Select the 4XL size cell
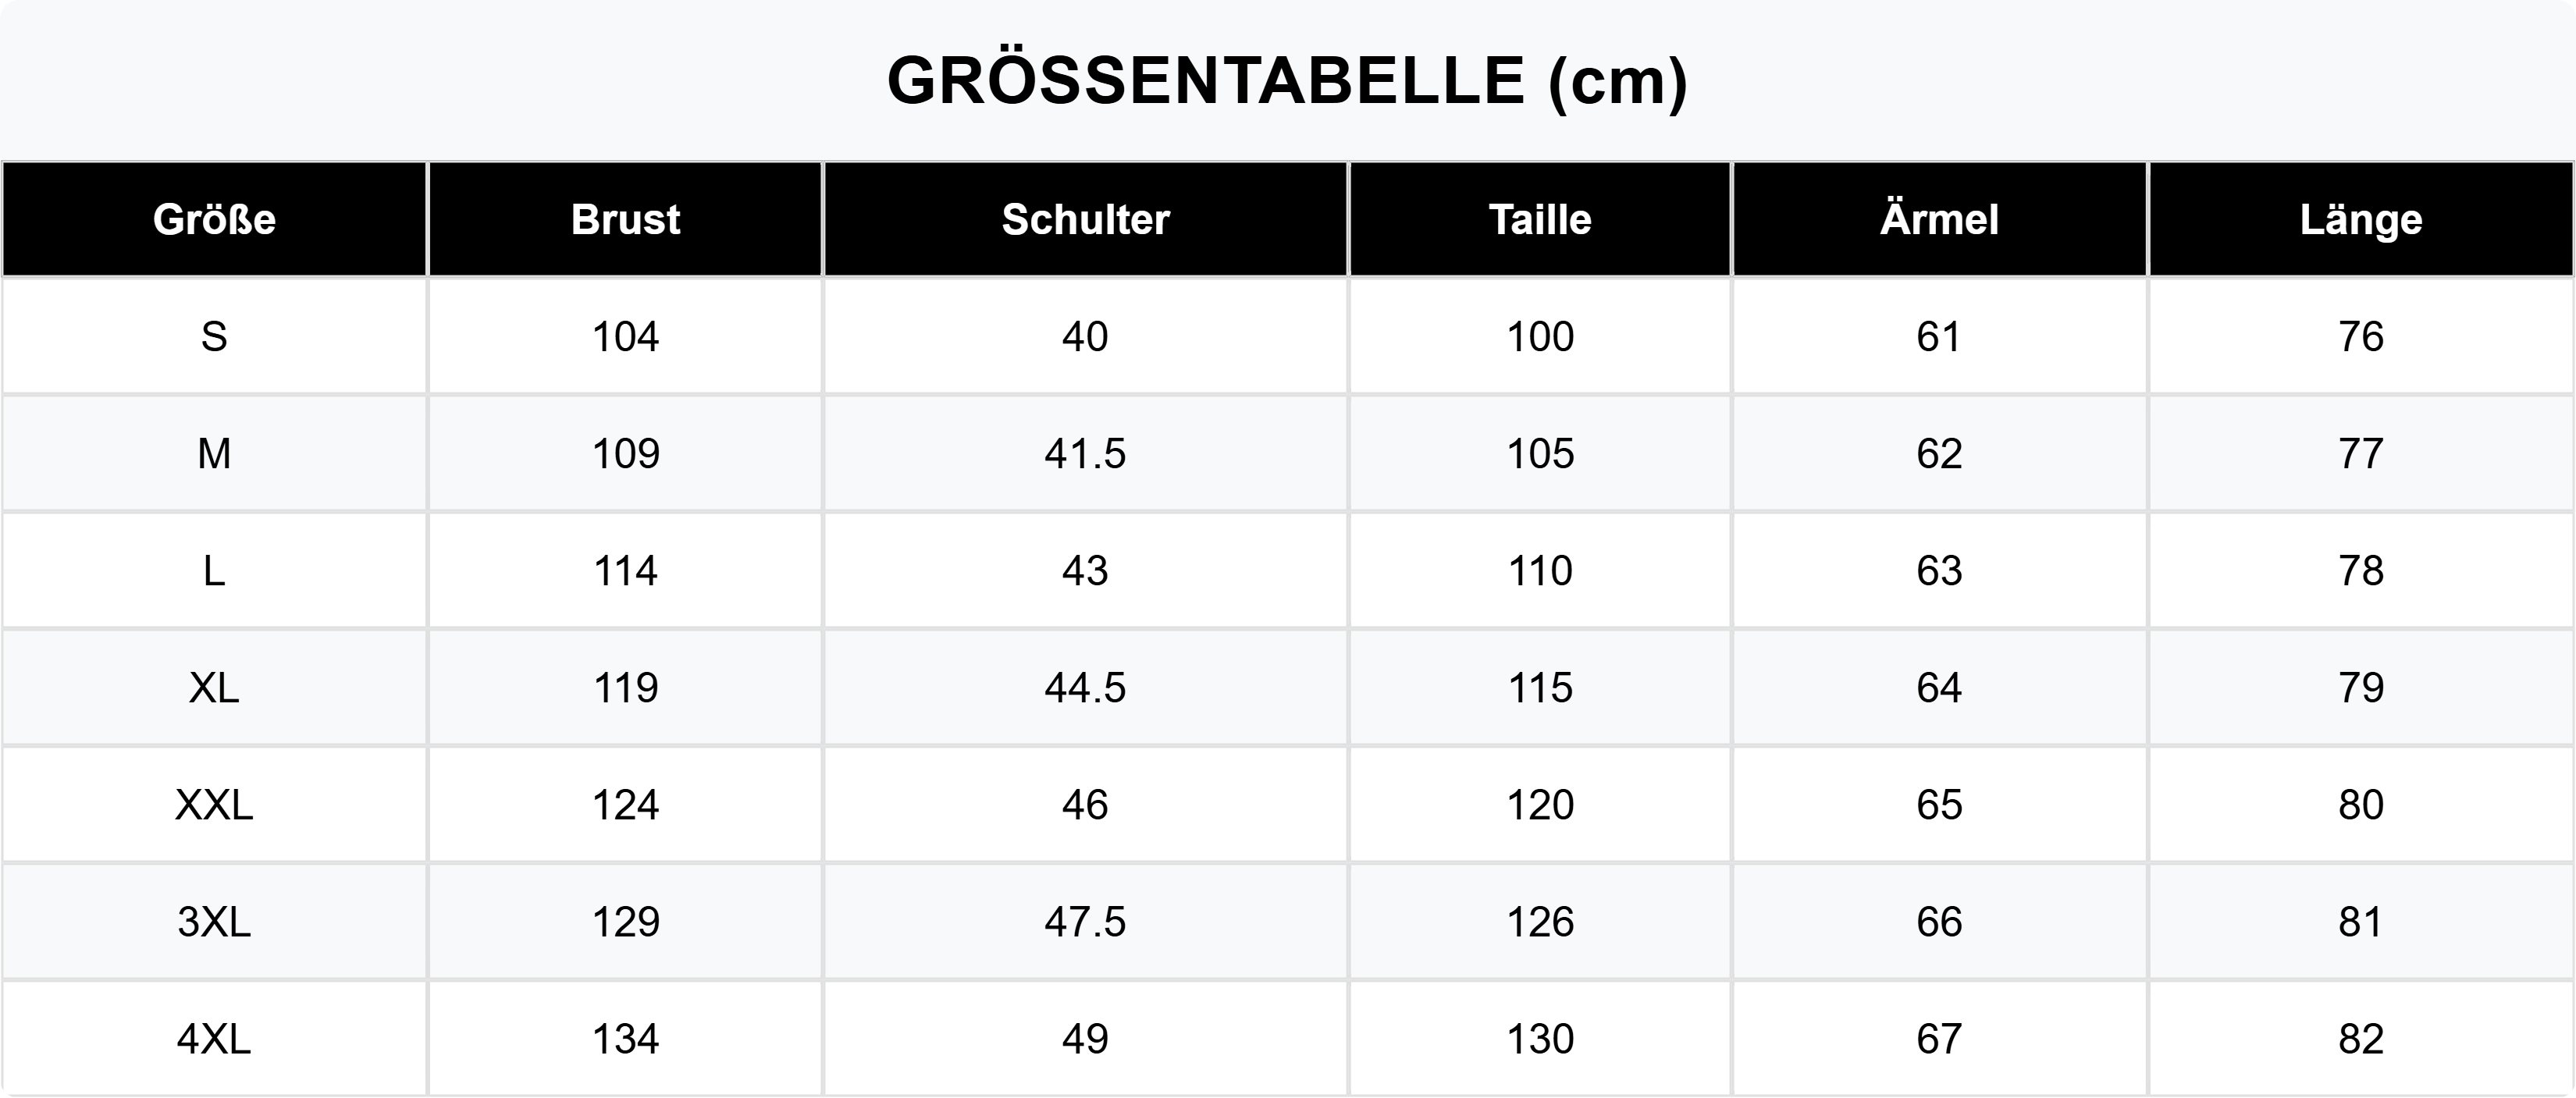 tap(214, 1038)
